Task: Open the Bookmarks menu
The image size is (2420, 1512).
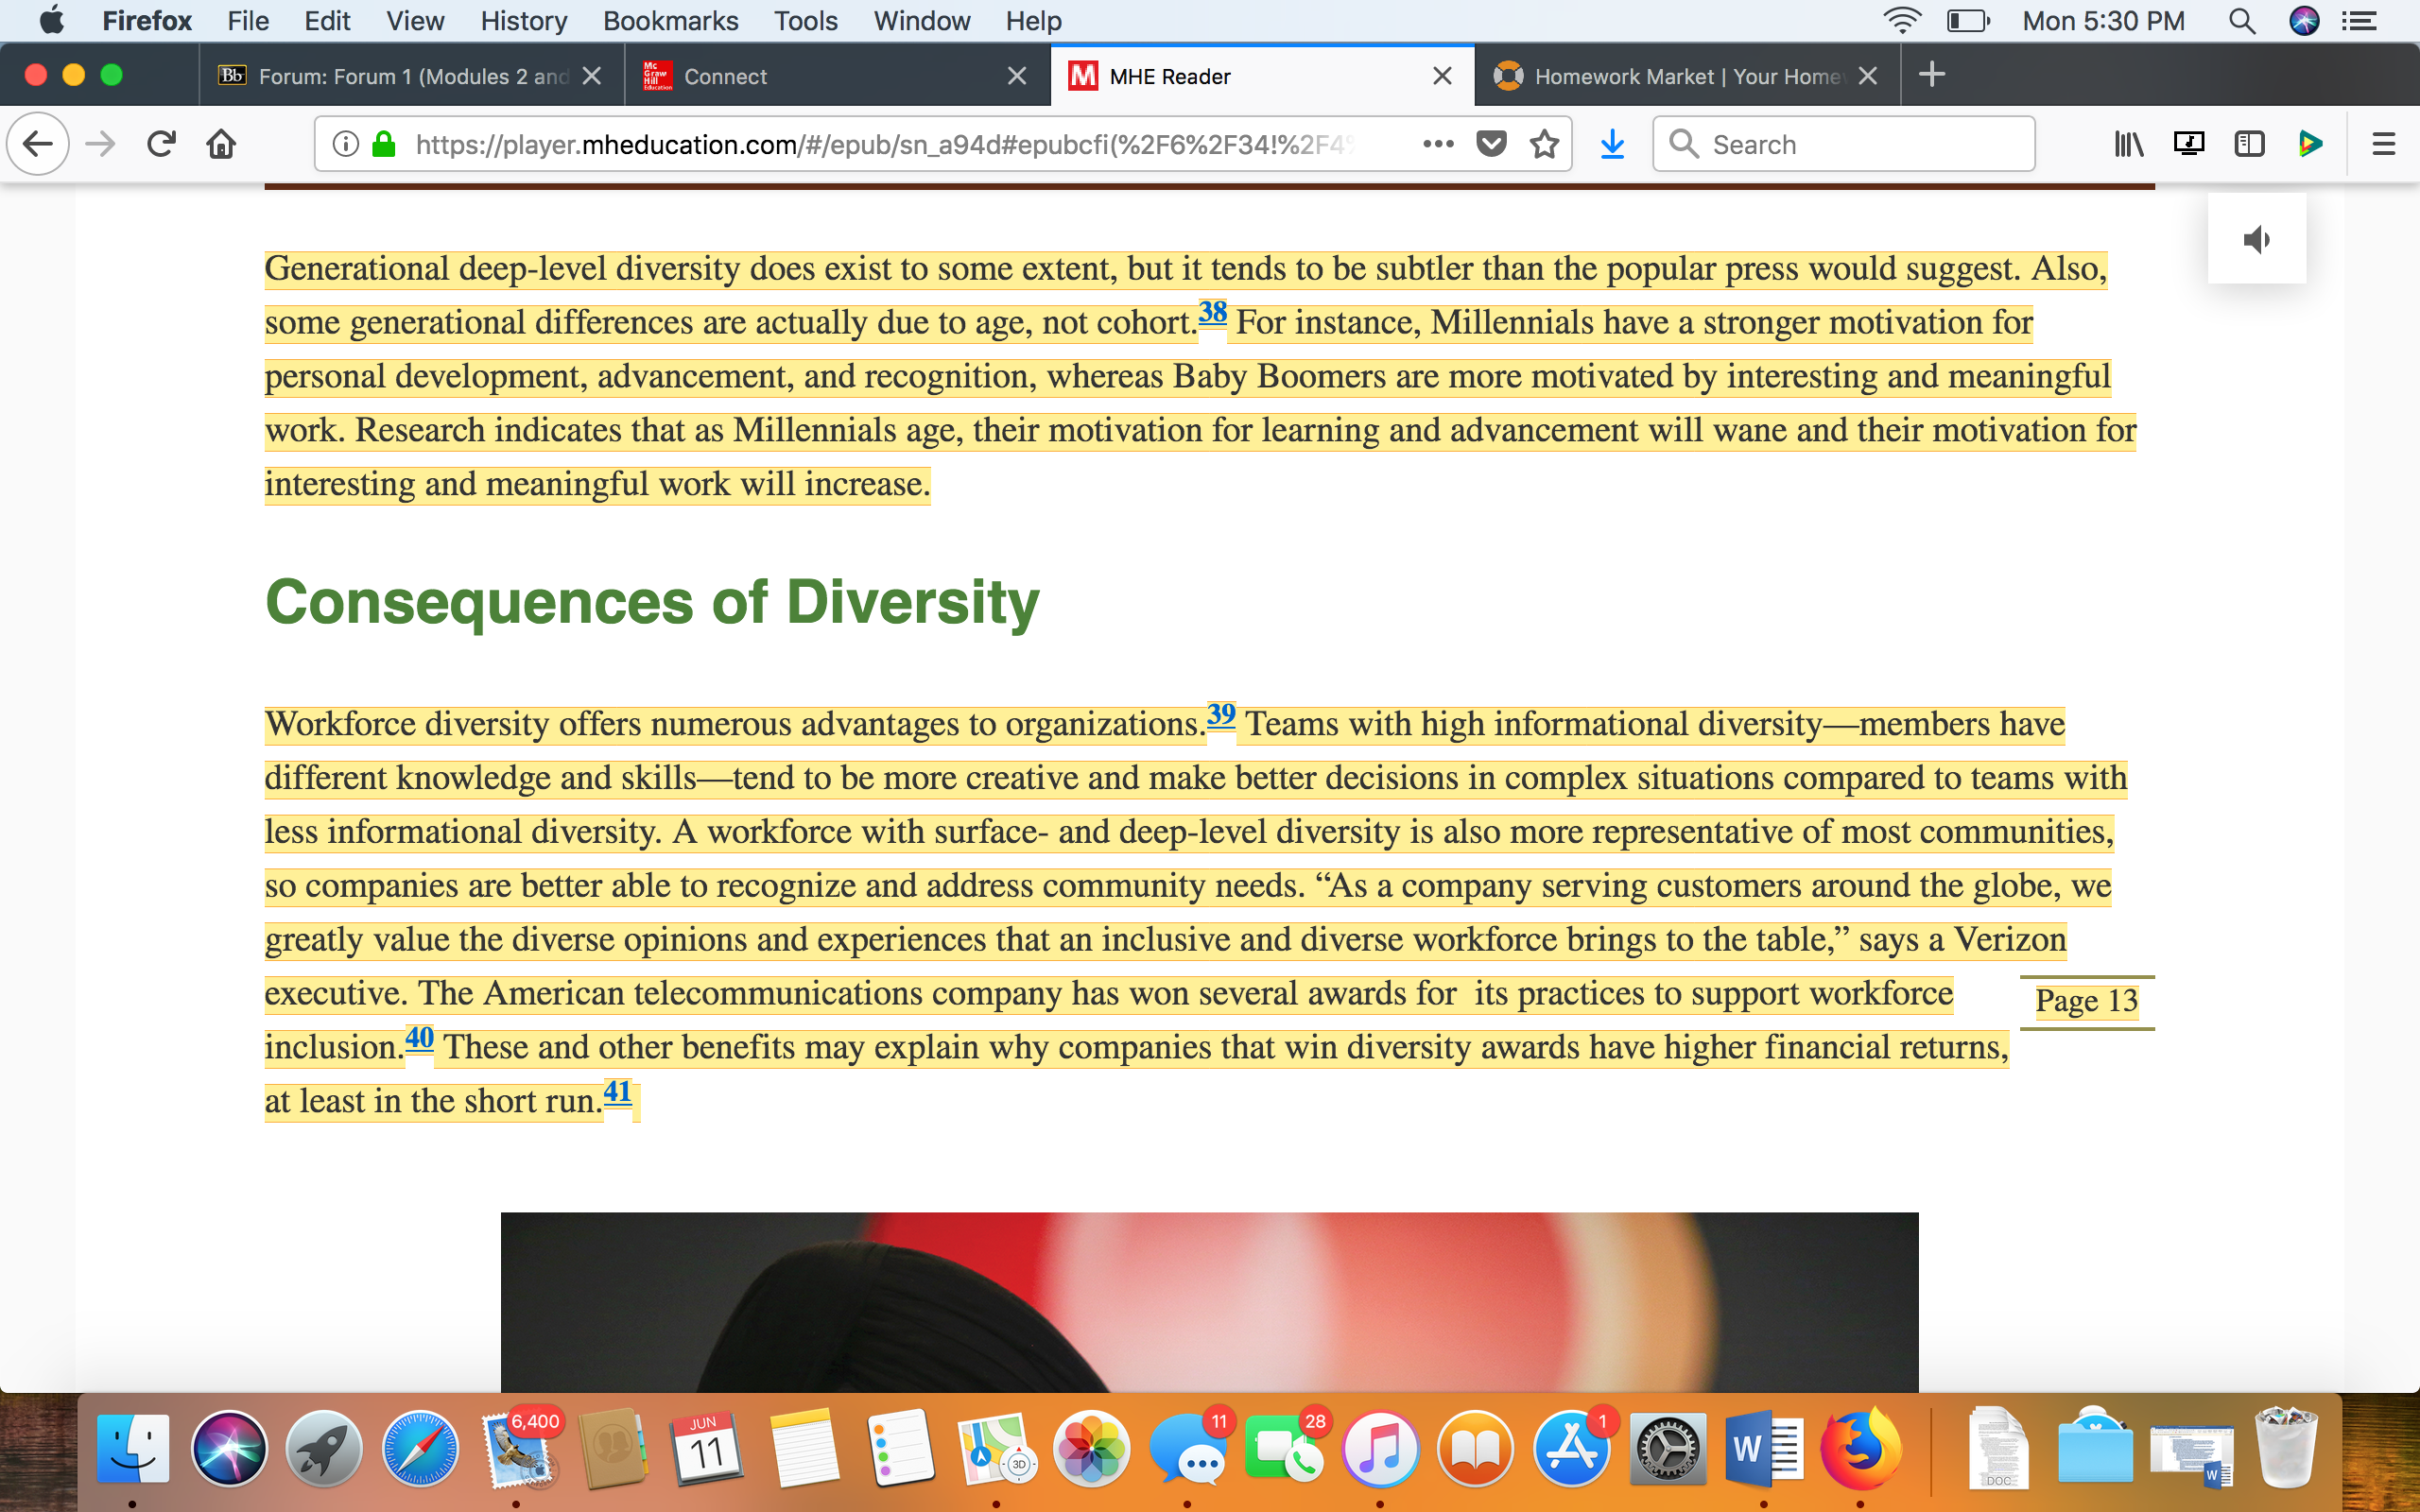Action: [671, 21]
